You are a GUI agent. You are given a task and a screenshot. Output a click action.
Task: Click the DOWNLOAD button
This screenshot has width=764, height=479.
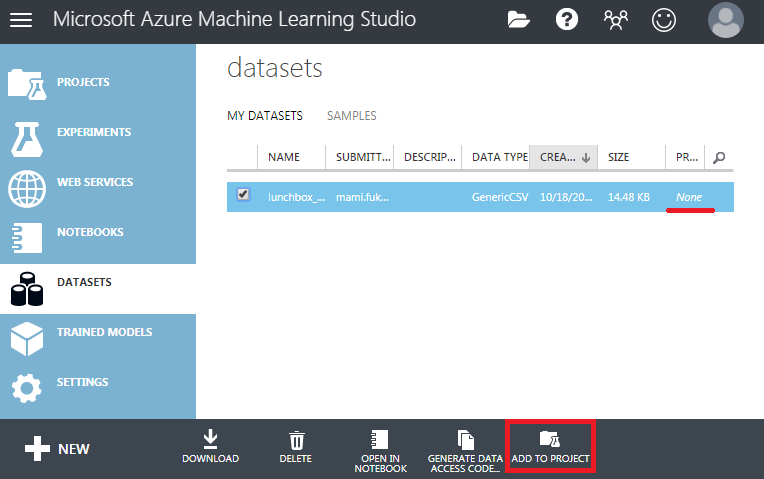coord(210,446)
